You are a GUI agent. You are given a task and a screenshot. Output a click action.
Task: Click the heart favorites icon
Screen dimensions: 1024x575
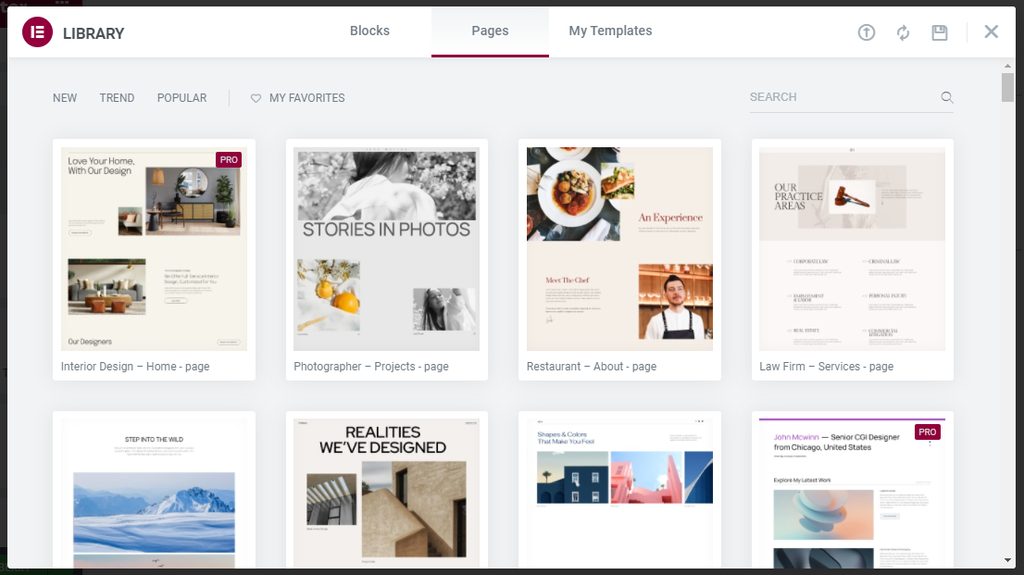point(255,98)
